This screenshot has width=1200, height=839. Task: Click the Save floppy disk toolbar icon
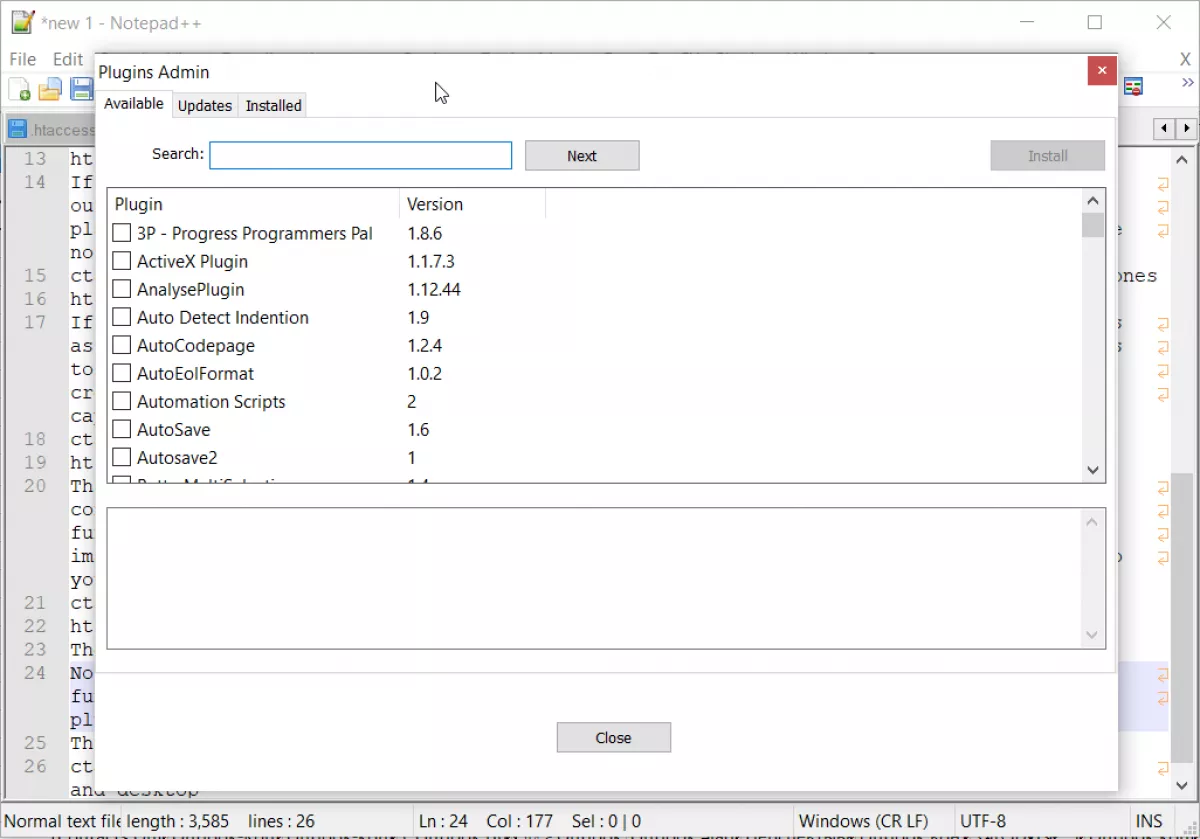pos(81,89)
